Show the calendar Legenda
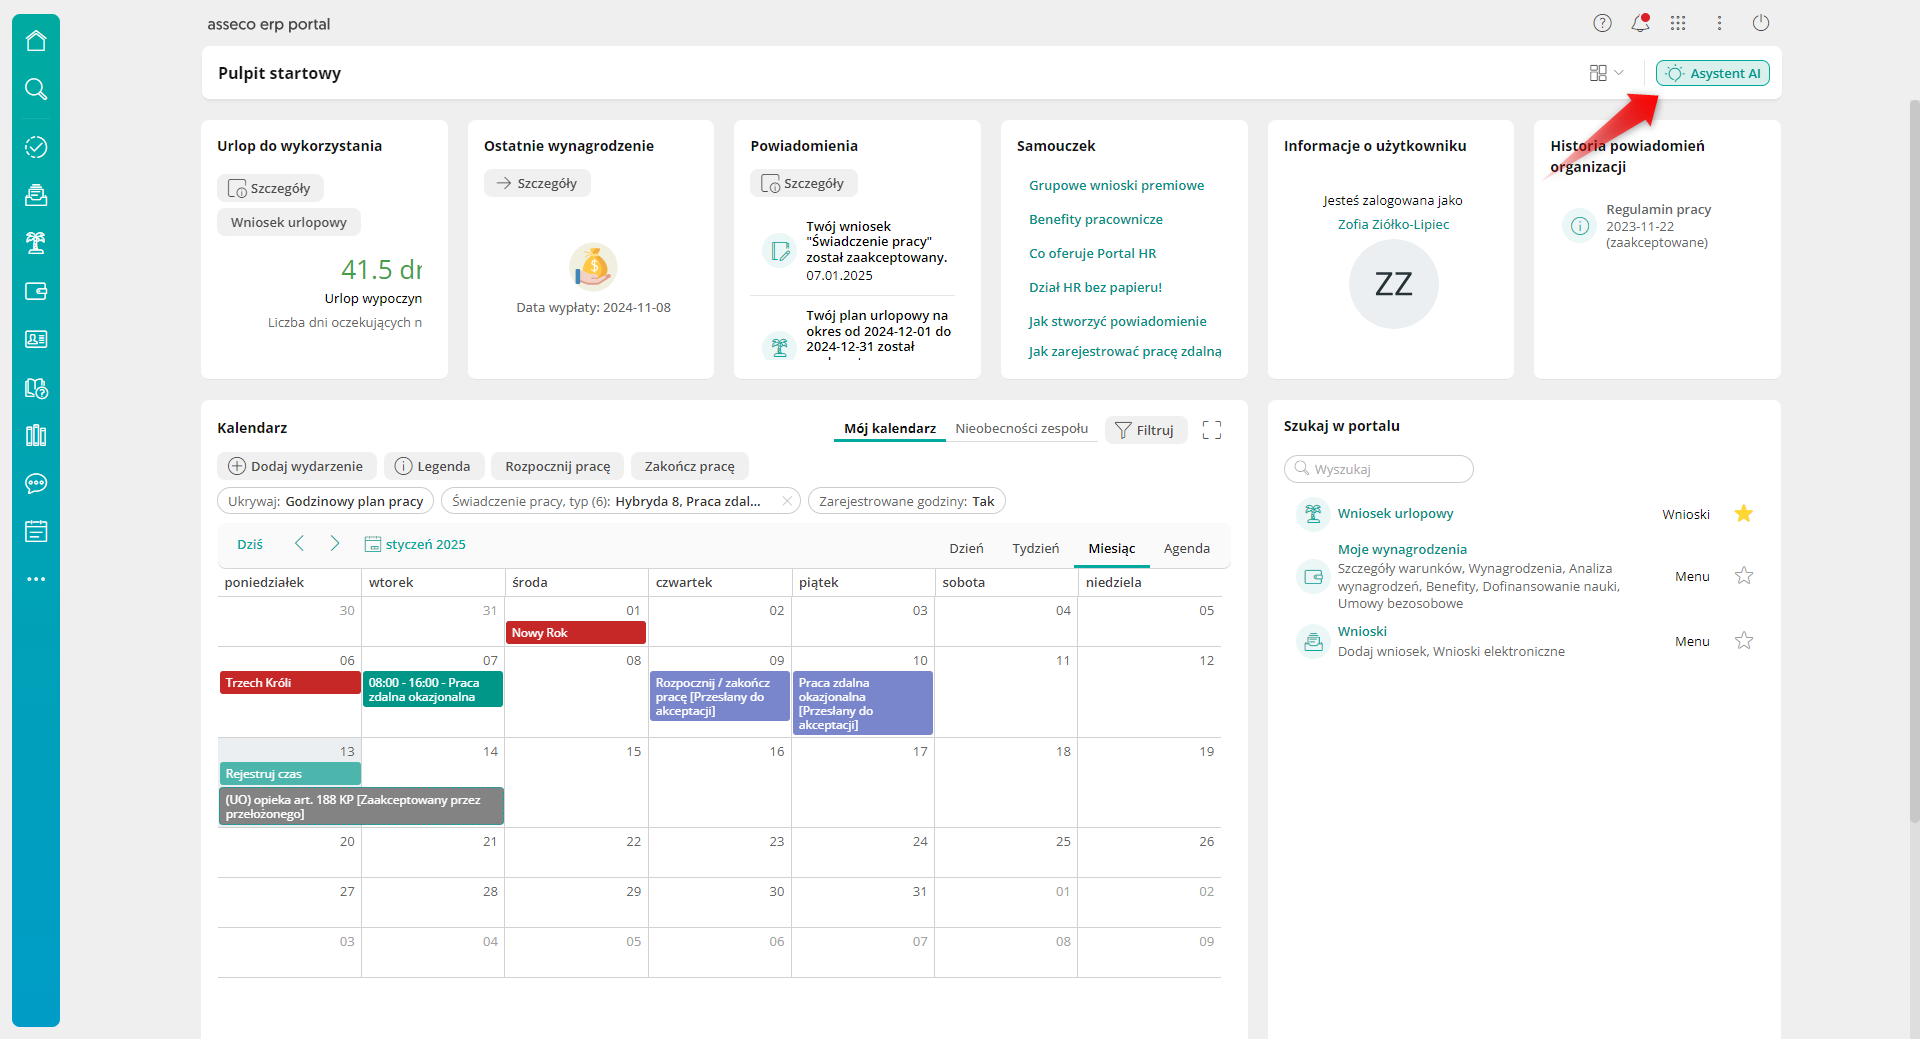Image resolution: width=1920 pixels, height=1039 pixels. (434, 466)
